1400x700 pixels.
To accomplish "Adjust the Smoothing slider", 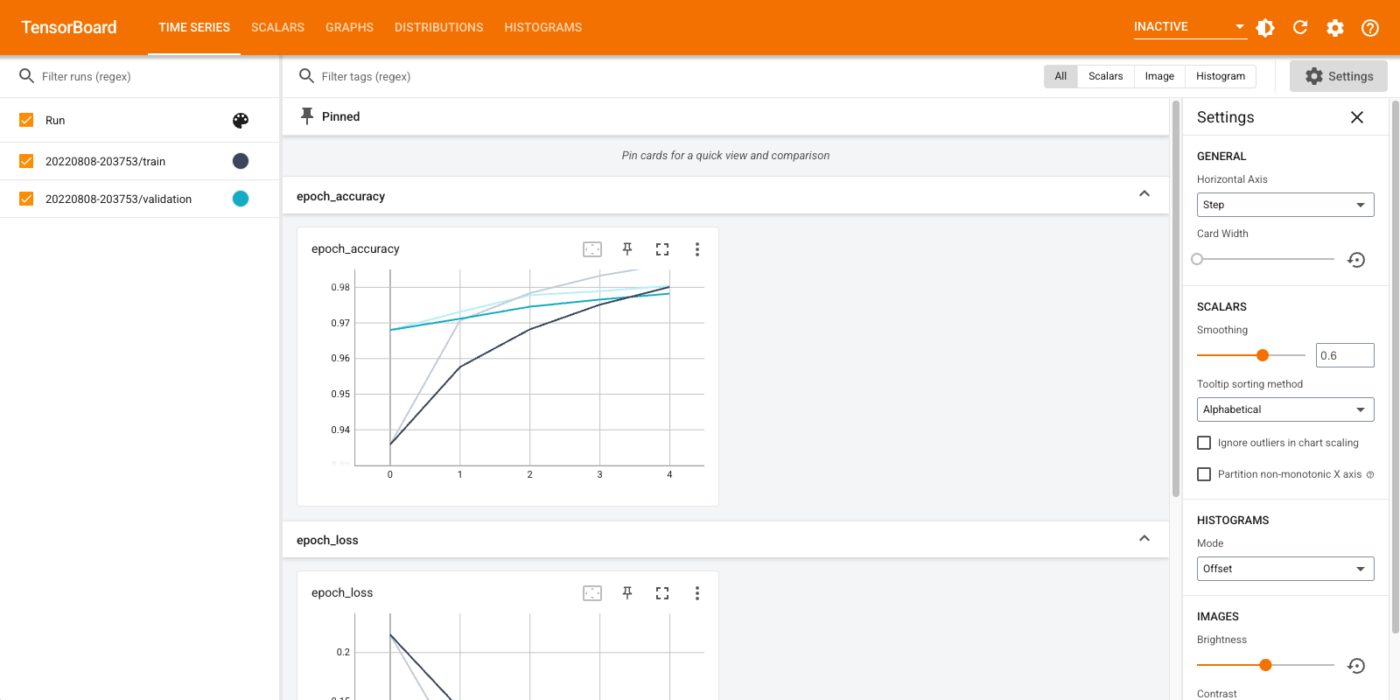I will pos(1261,354).
